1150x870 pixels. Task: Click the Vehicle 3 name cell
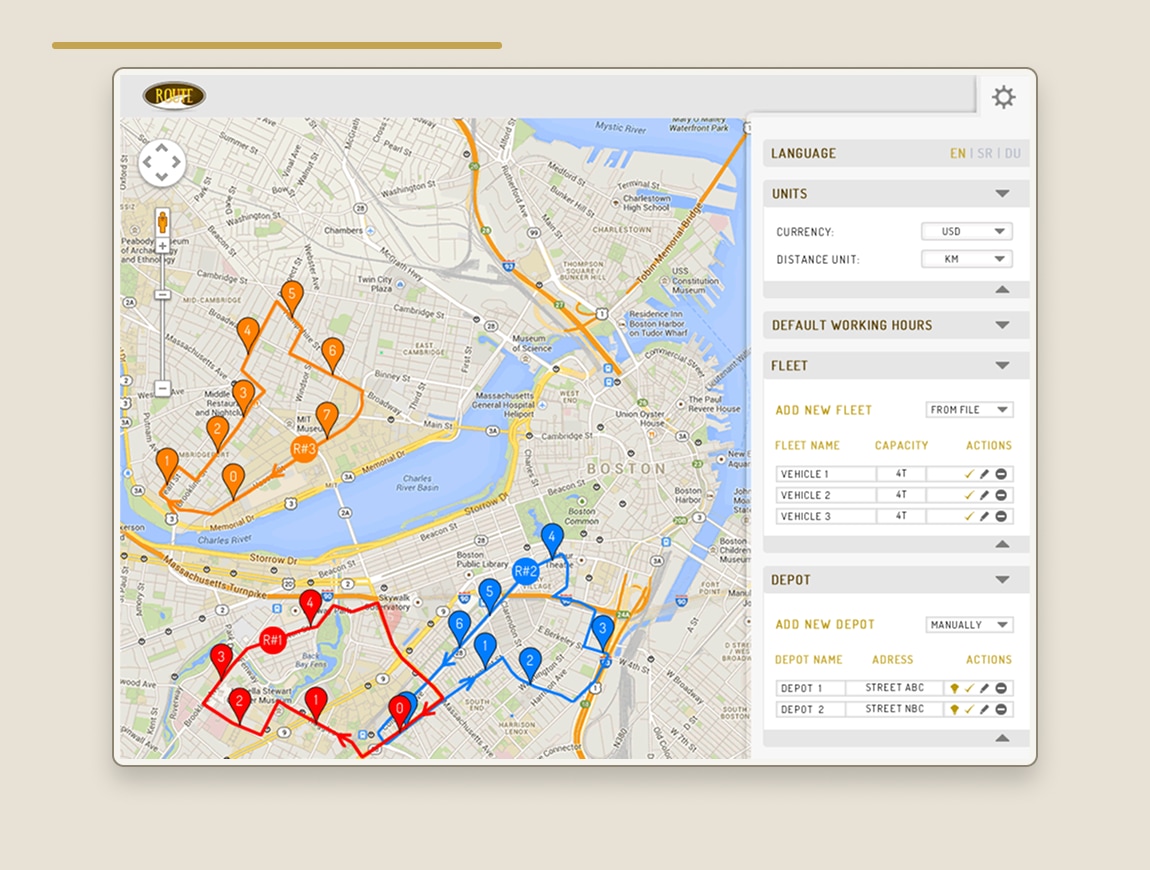tap(826, 516)
